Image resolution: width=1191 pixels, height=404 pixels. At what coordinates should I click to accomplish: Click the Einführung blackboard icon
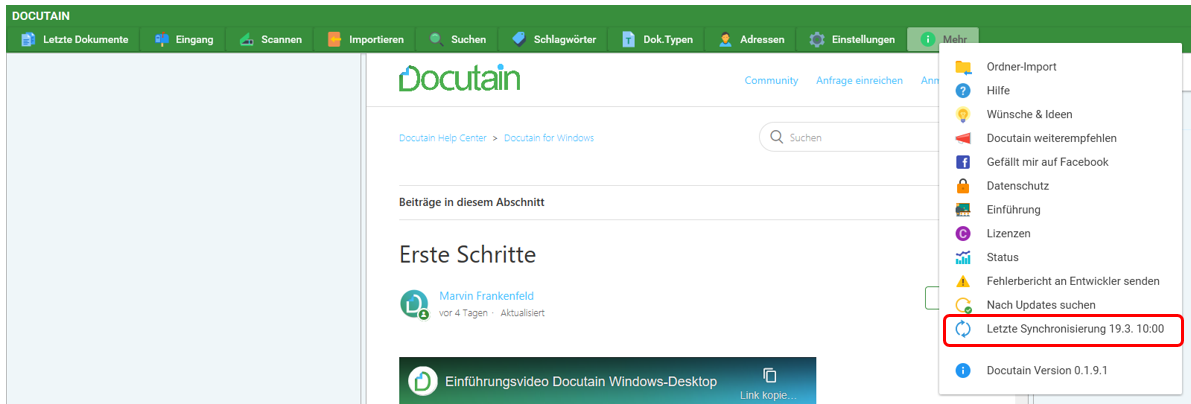(963, 210)
